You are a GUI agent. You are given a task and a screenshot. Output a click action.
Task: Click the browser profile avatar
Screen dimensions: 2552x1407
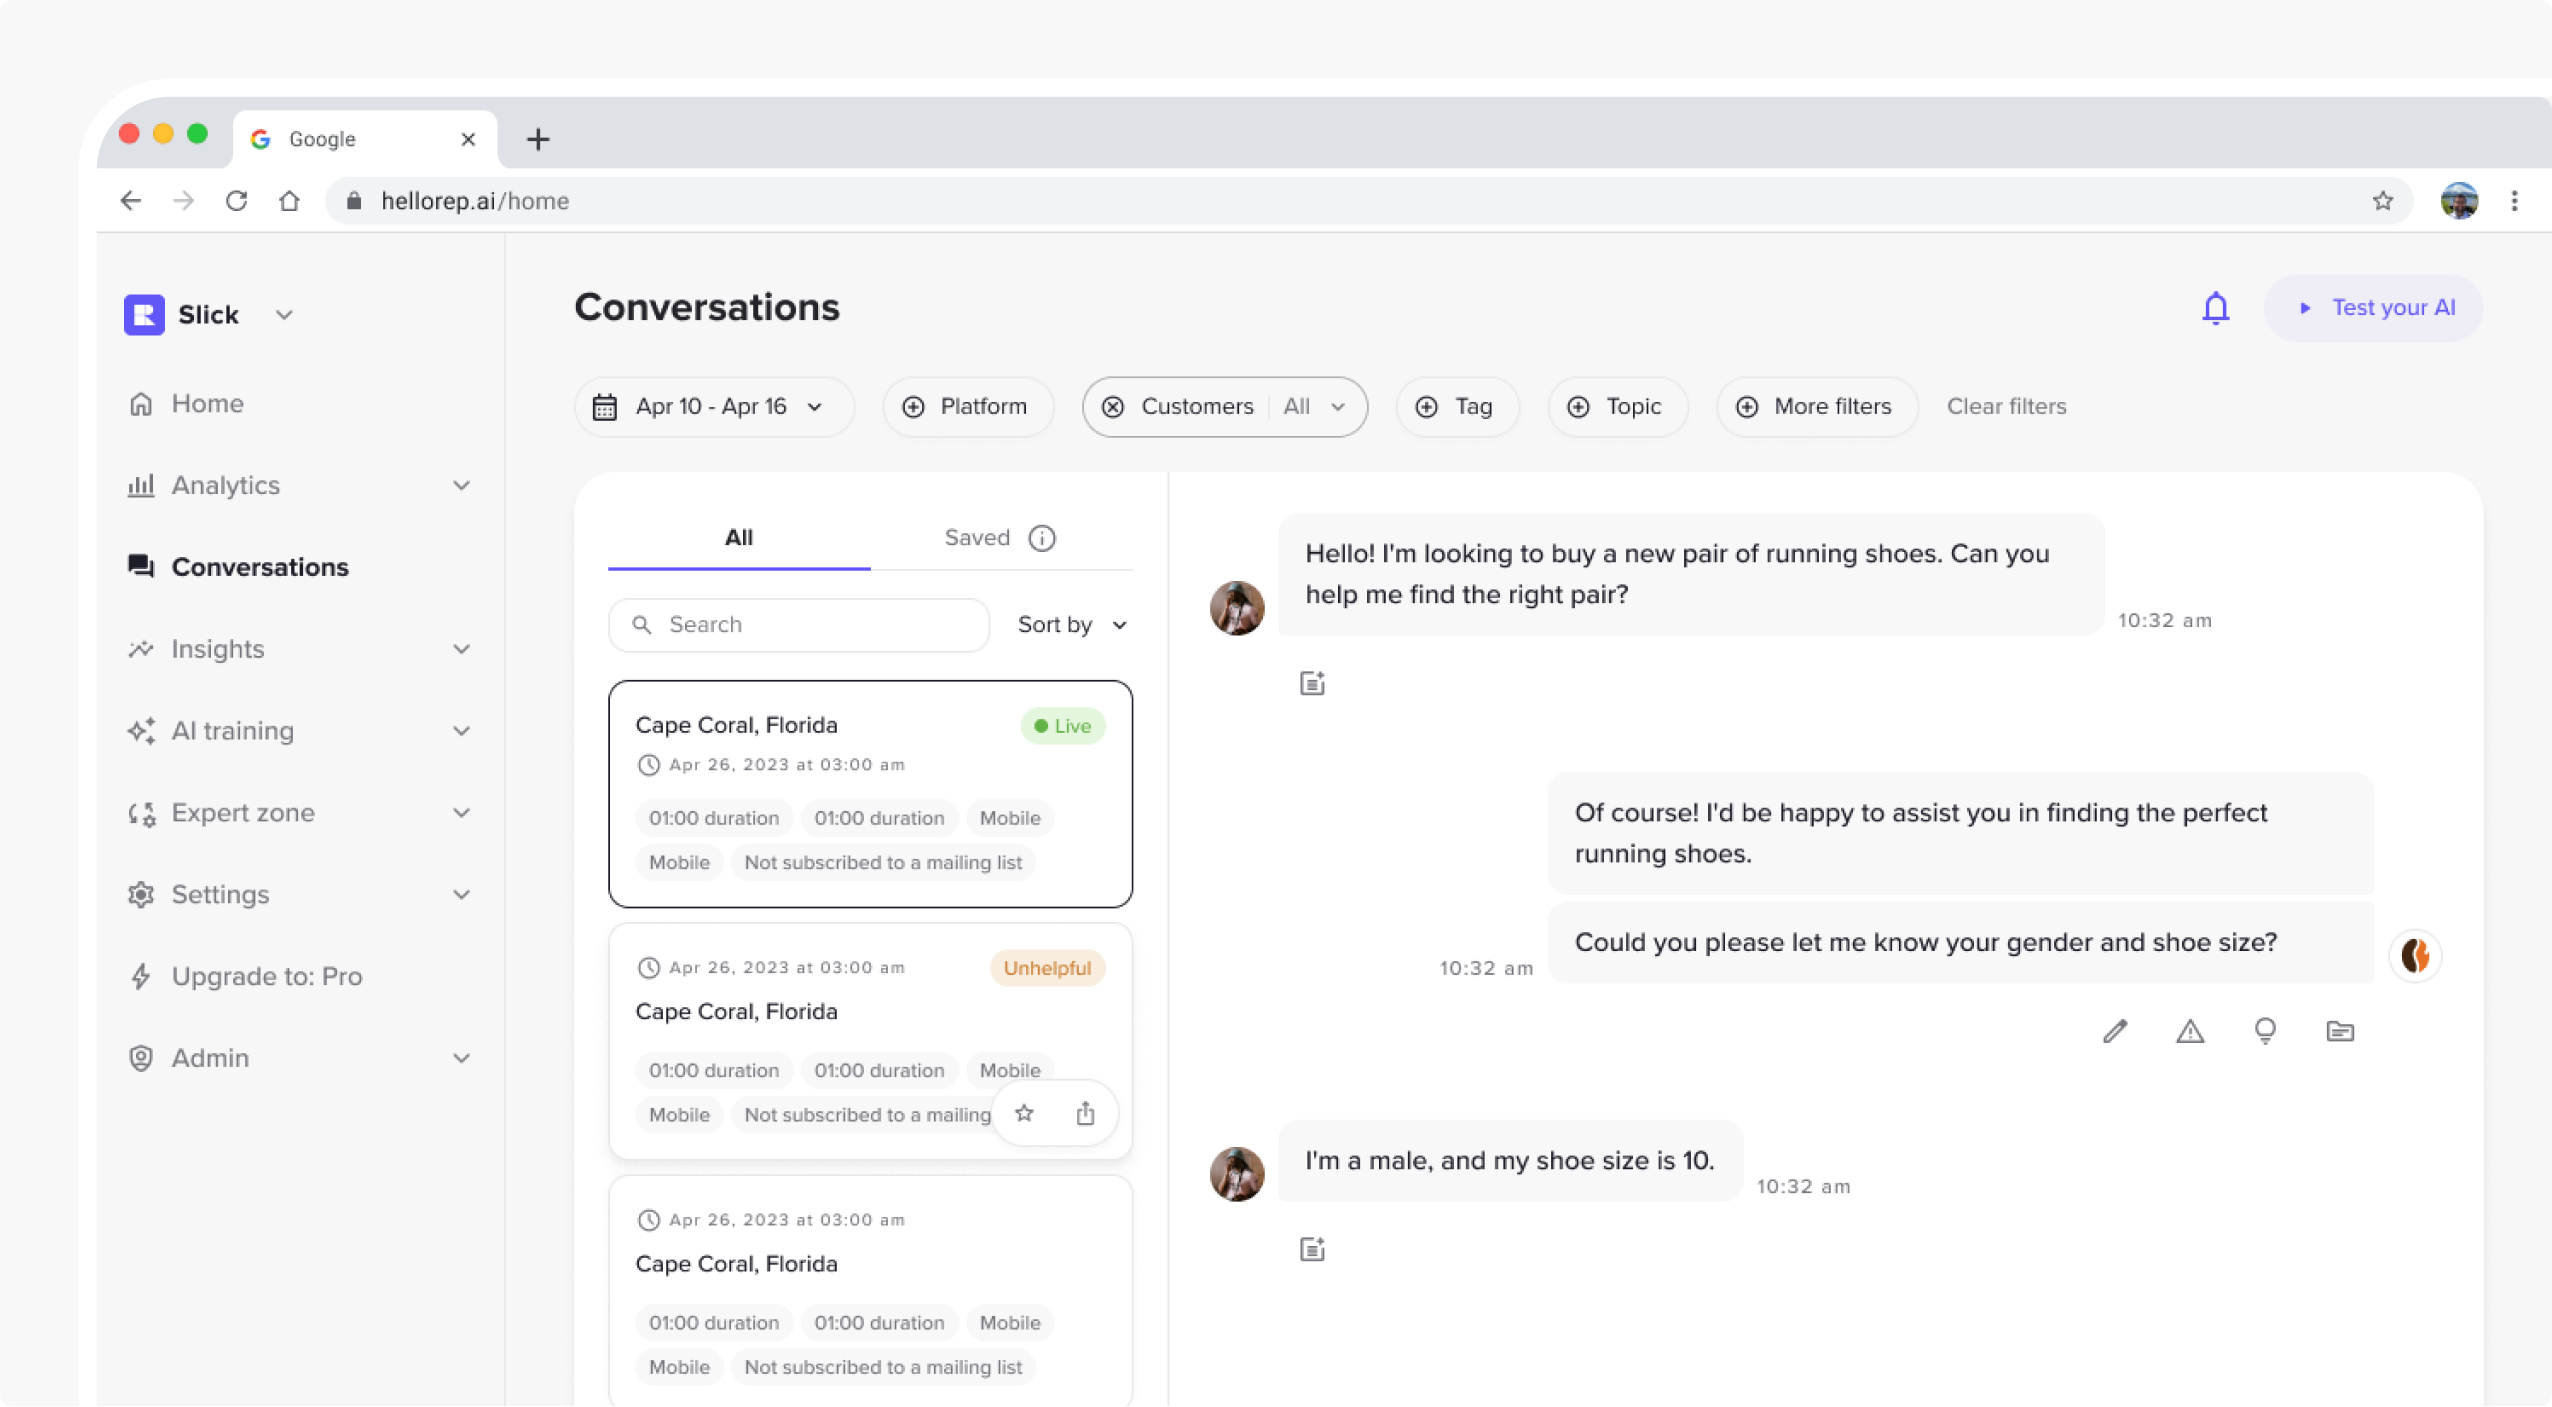(x=2459, y=201)
